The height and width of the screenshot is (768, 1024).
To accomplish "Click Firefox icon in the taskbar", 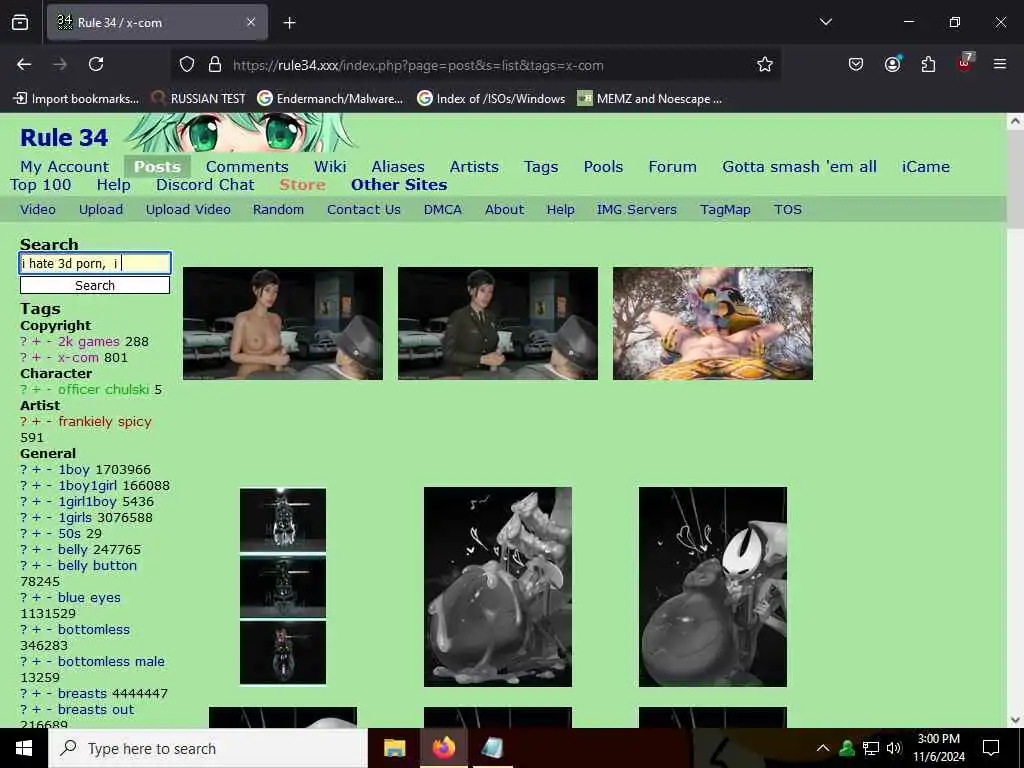I will pyautogui.click(x=443, y=748).
